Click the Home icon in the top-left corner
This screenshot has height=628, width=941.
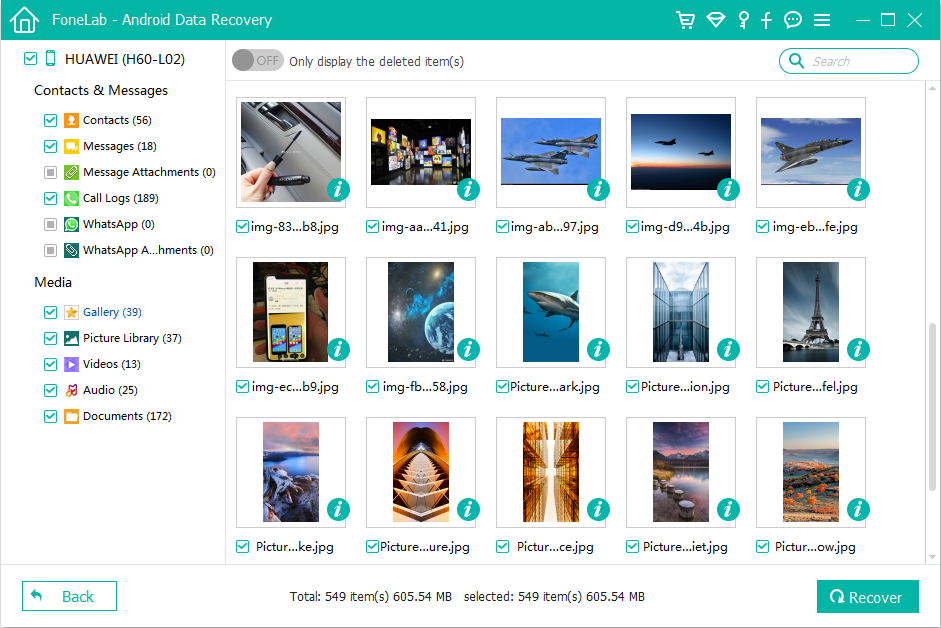point(23,19)
